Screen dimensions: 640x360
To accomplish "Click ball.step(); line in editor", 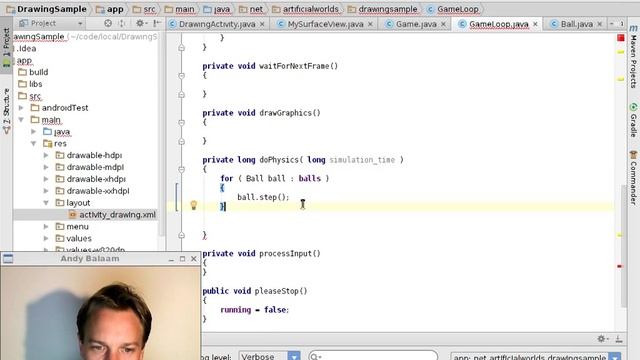I will click(x=263, y=197).
